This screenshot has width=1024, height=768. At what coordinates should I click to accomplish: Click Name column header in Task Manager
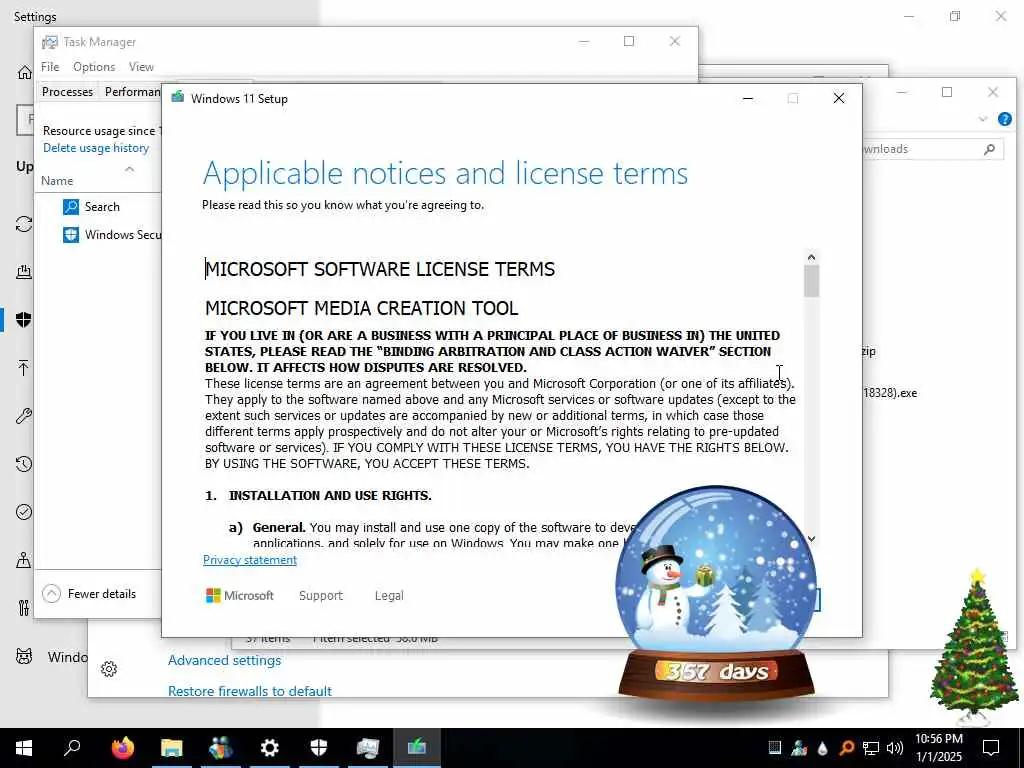(57, 181)
